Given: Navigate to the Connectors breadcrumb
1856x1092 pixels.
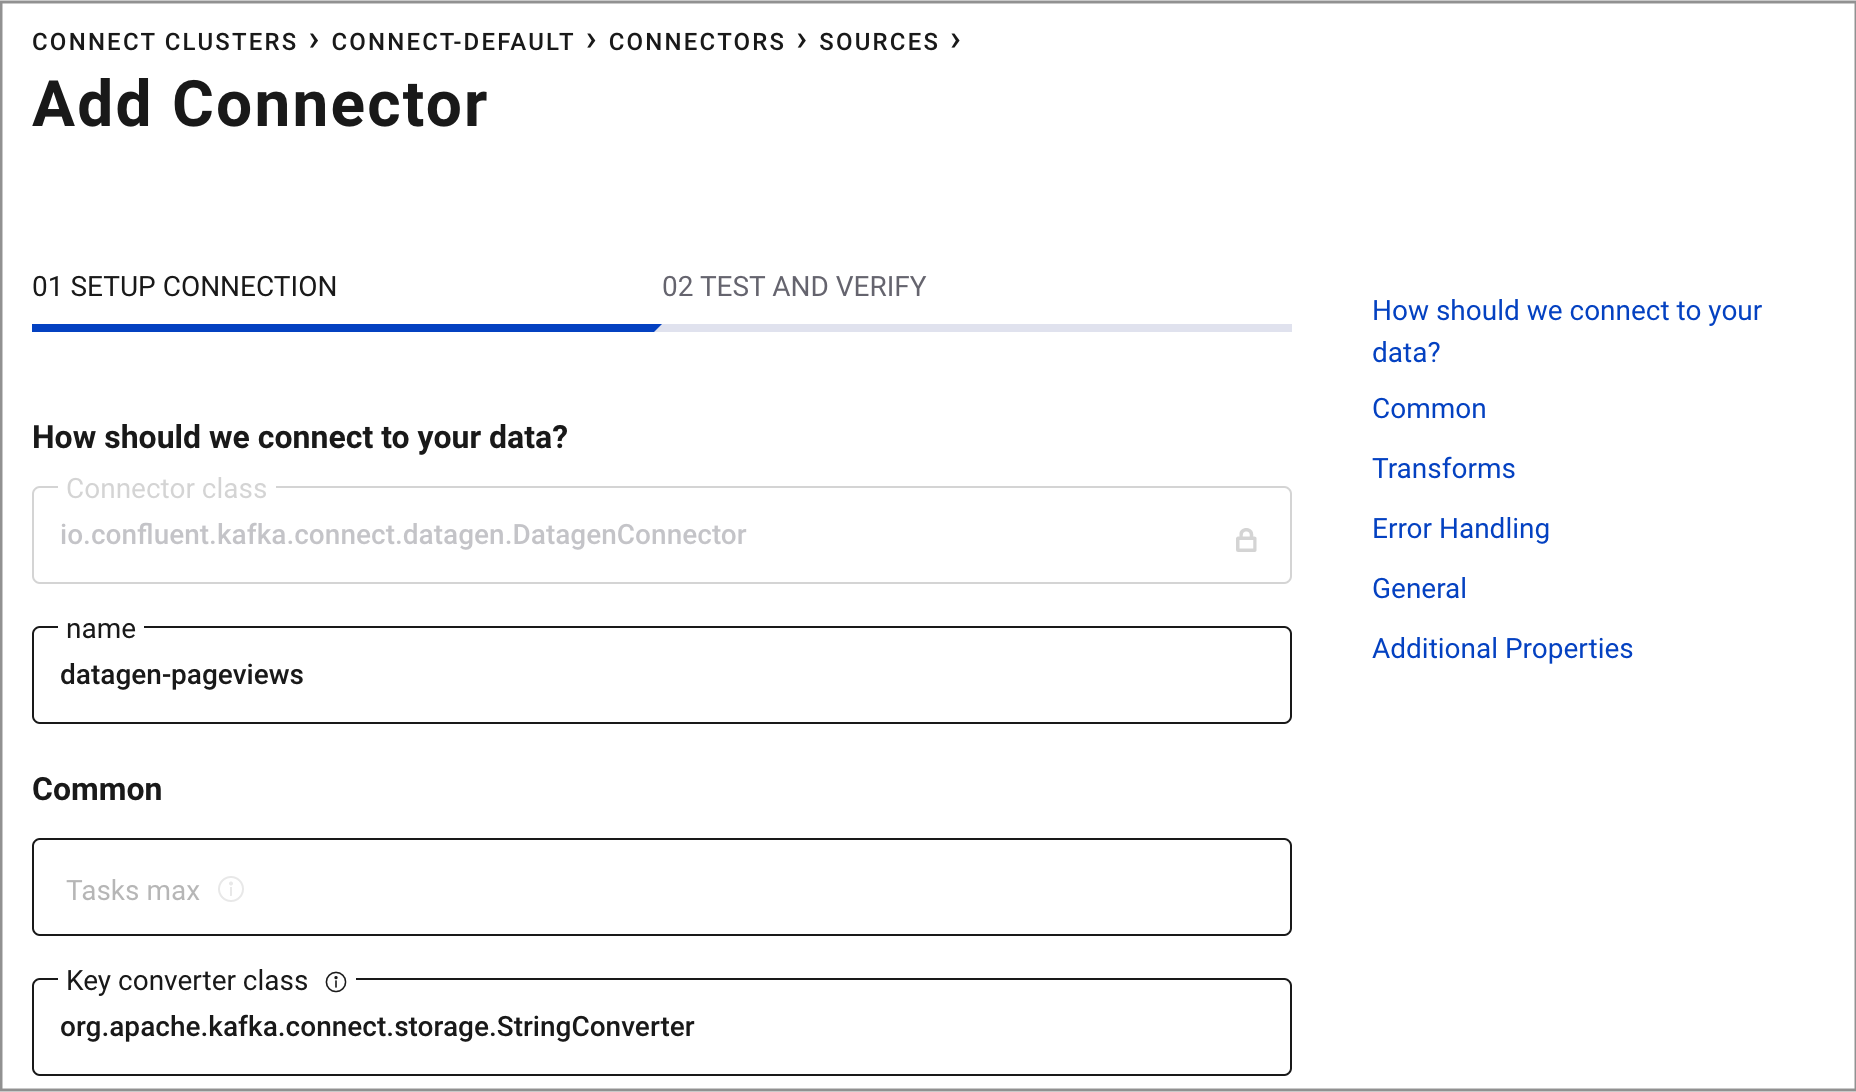Looking at the screenshot, I should [696, 42].
